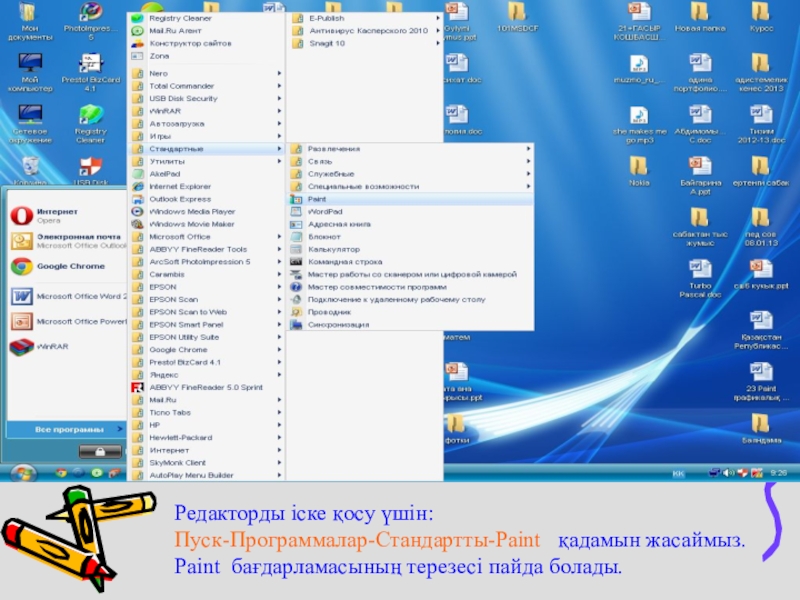The image size is (800, 600).
Task: Select Mail.Ru Агент entry
Action: coord(207,31)
